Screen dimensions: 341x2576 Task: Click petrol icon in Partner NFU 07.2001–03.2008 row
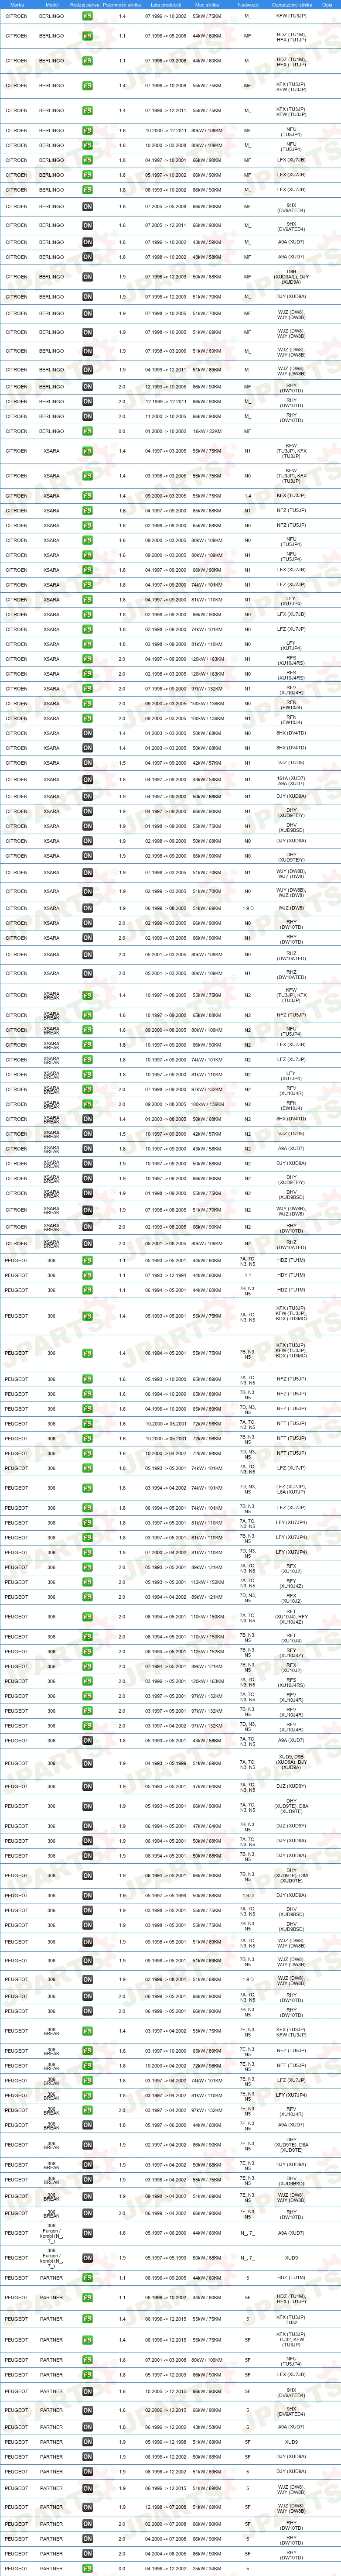(x=87, y=2360)
